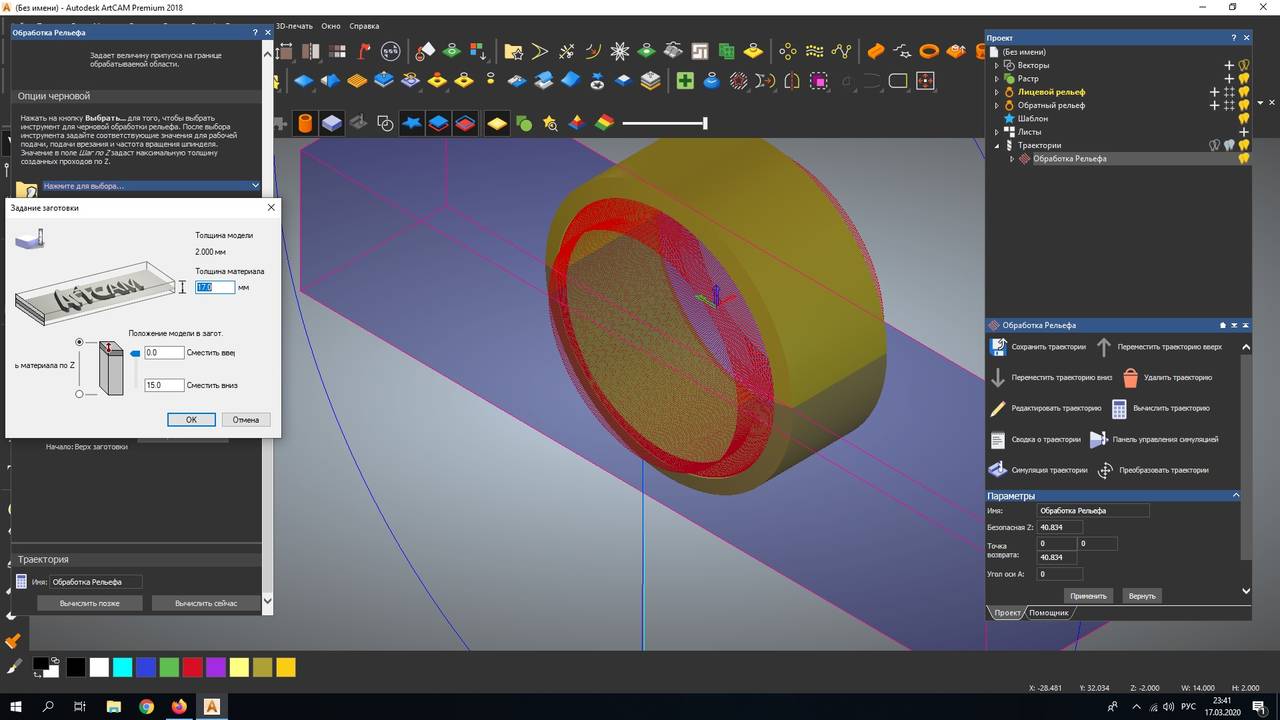Image resolution: width=1280 pixels, height=720 pixels.
Task: Start the Toolpath simulation icon
Action: (x=997, y=470)
